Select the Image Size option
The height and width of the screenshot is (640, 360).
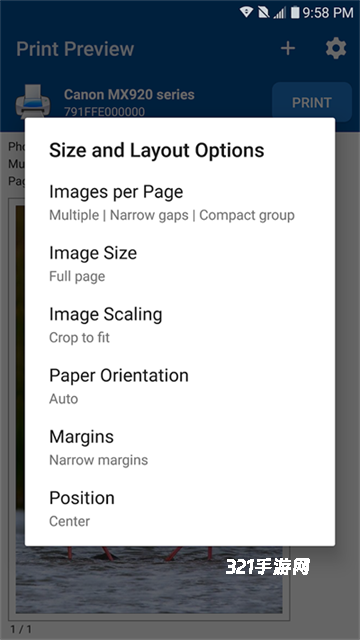(x=180, y=264)
